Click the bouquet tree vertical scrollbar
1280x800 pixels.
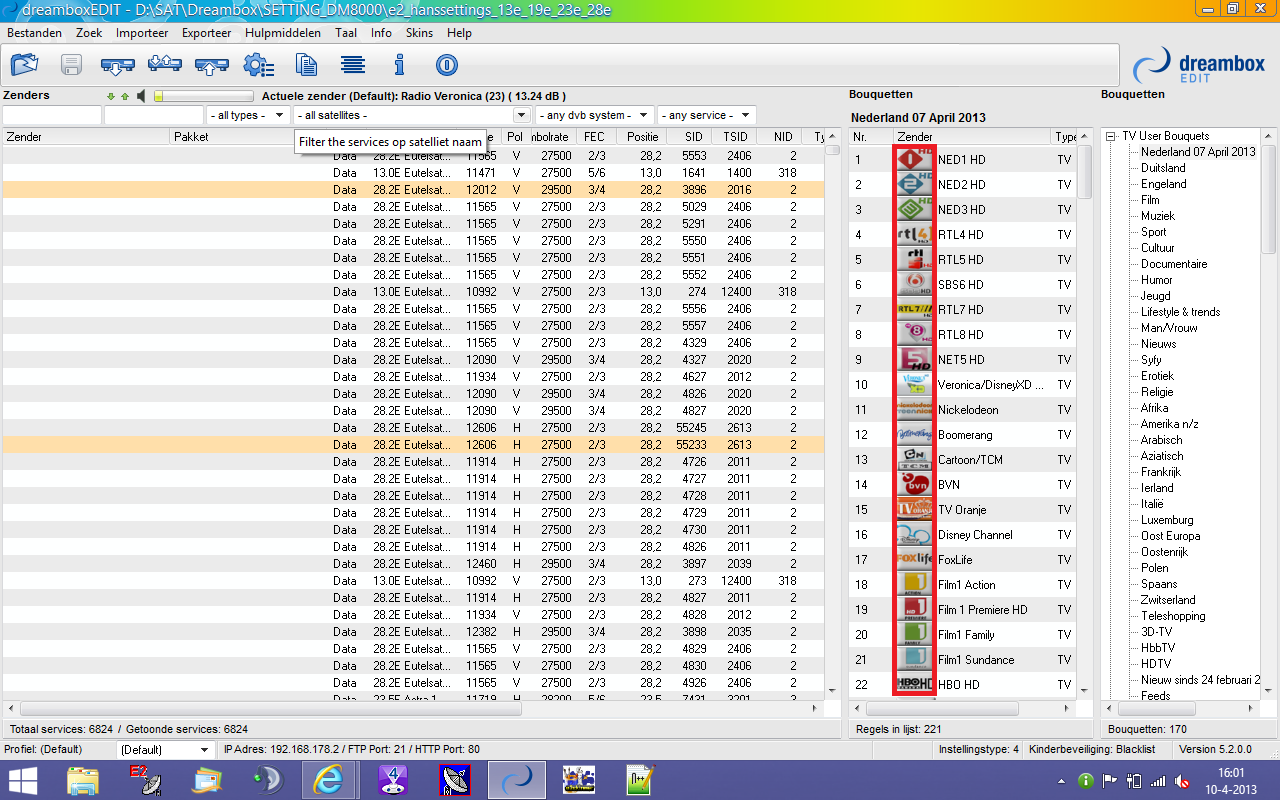tap(1269, 415)
